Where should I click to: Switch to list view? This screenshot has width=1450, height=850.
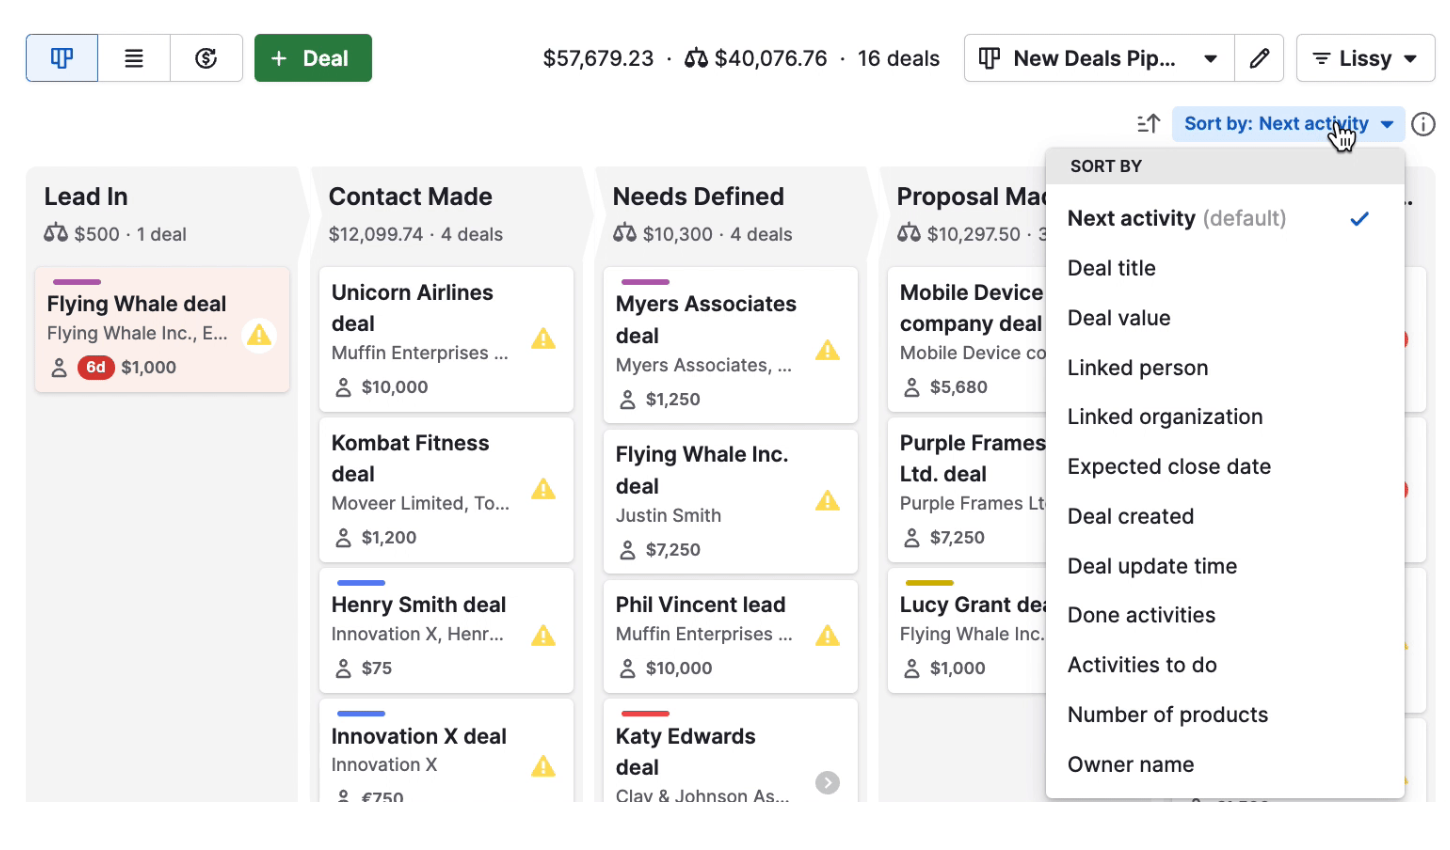click(x=134, y=58)
